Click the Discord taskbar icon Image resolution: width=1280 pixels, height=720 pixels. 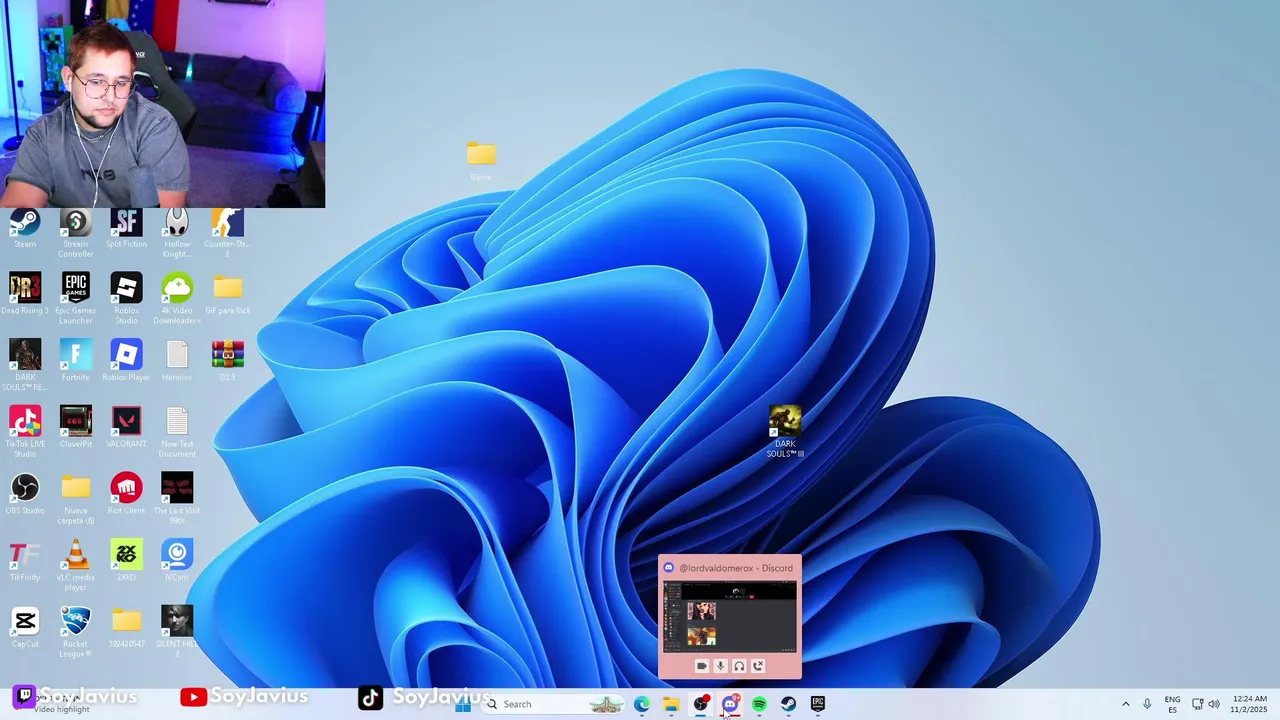pos(730,704)
